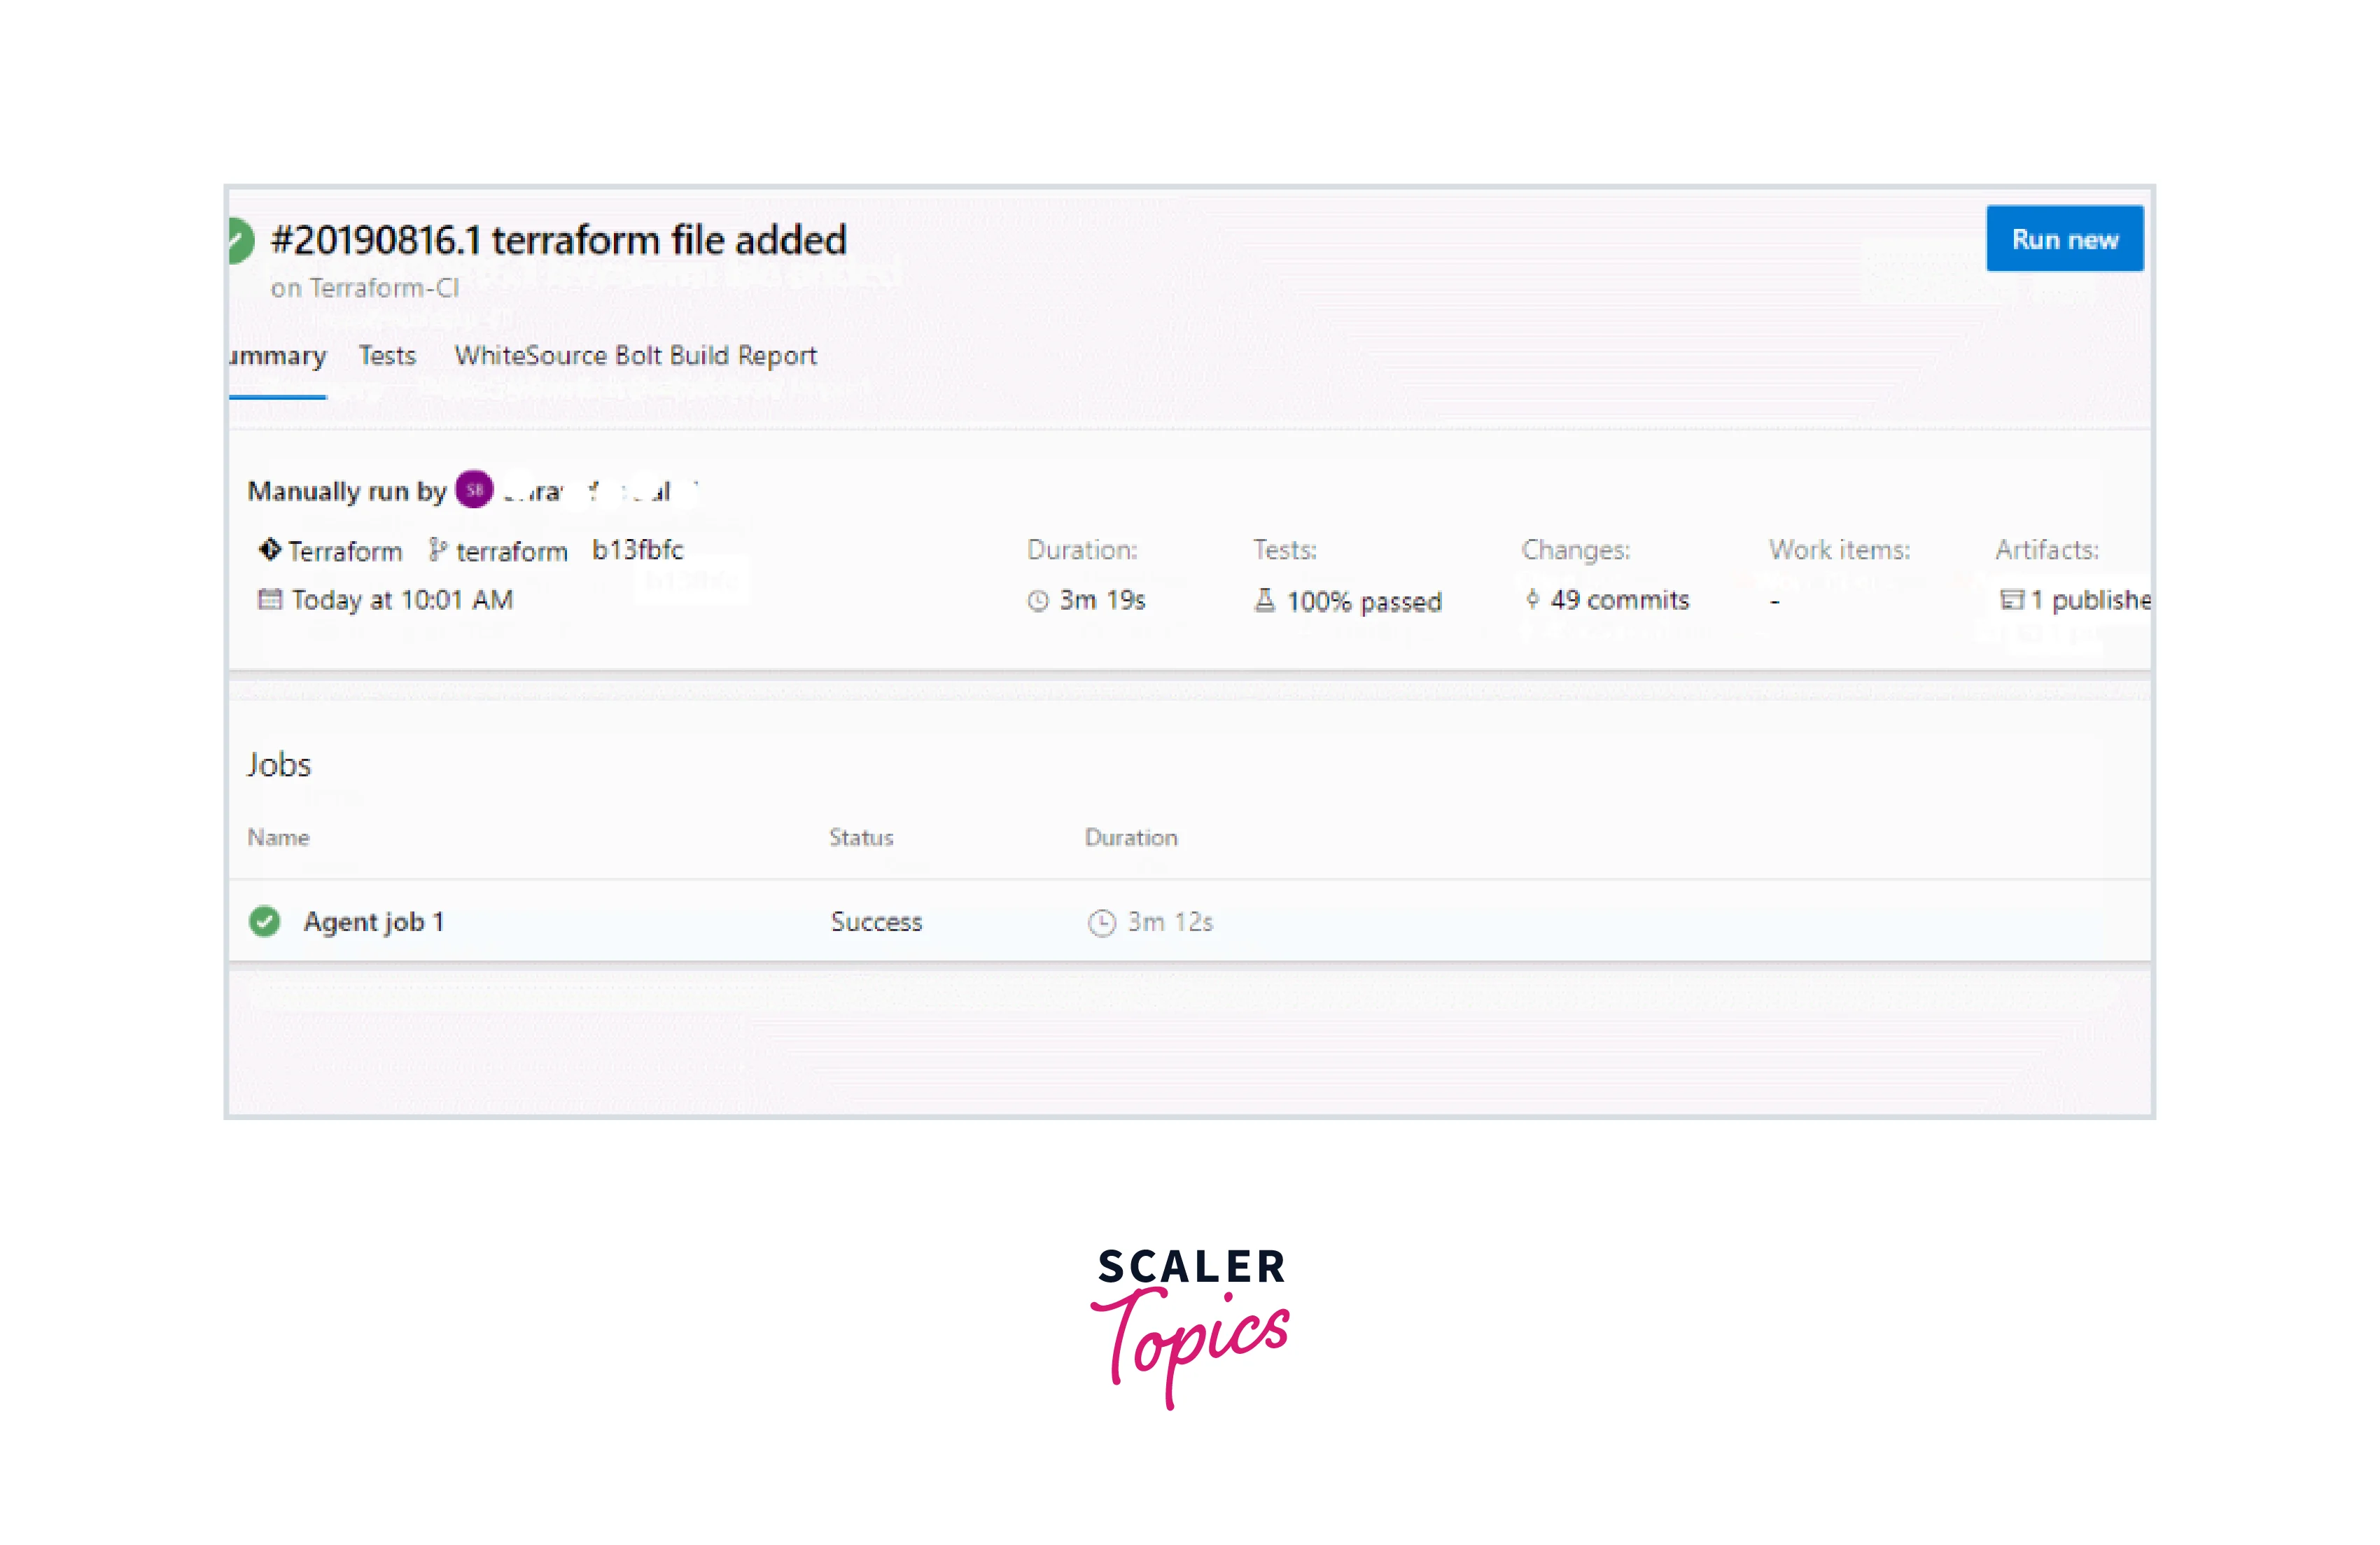Click the purple SB user avatar
This screenshot has height=1545, width=2380.
point(474,490)
